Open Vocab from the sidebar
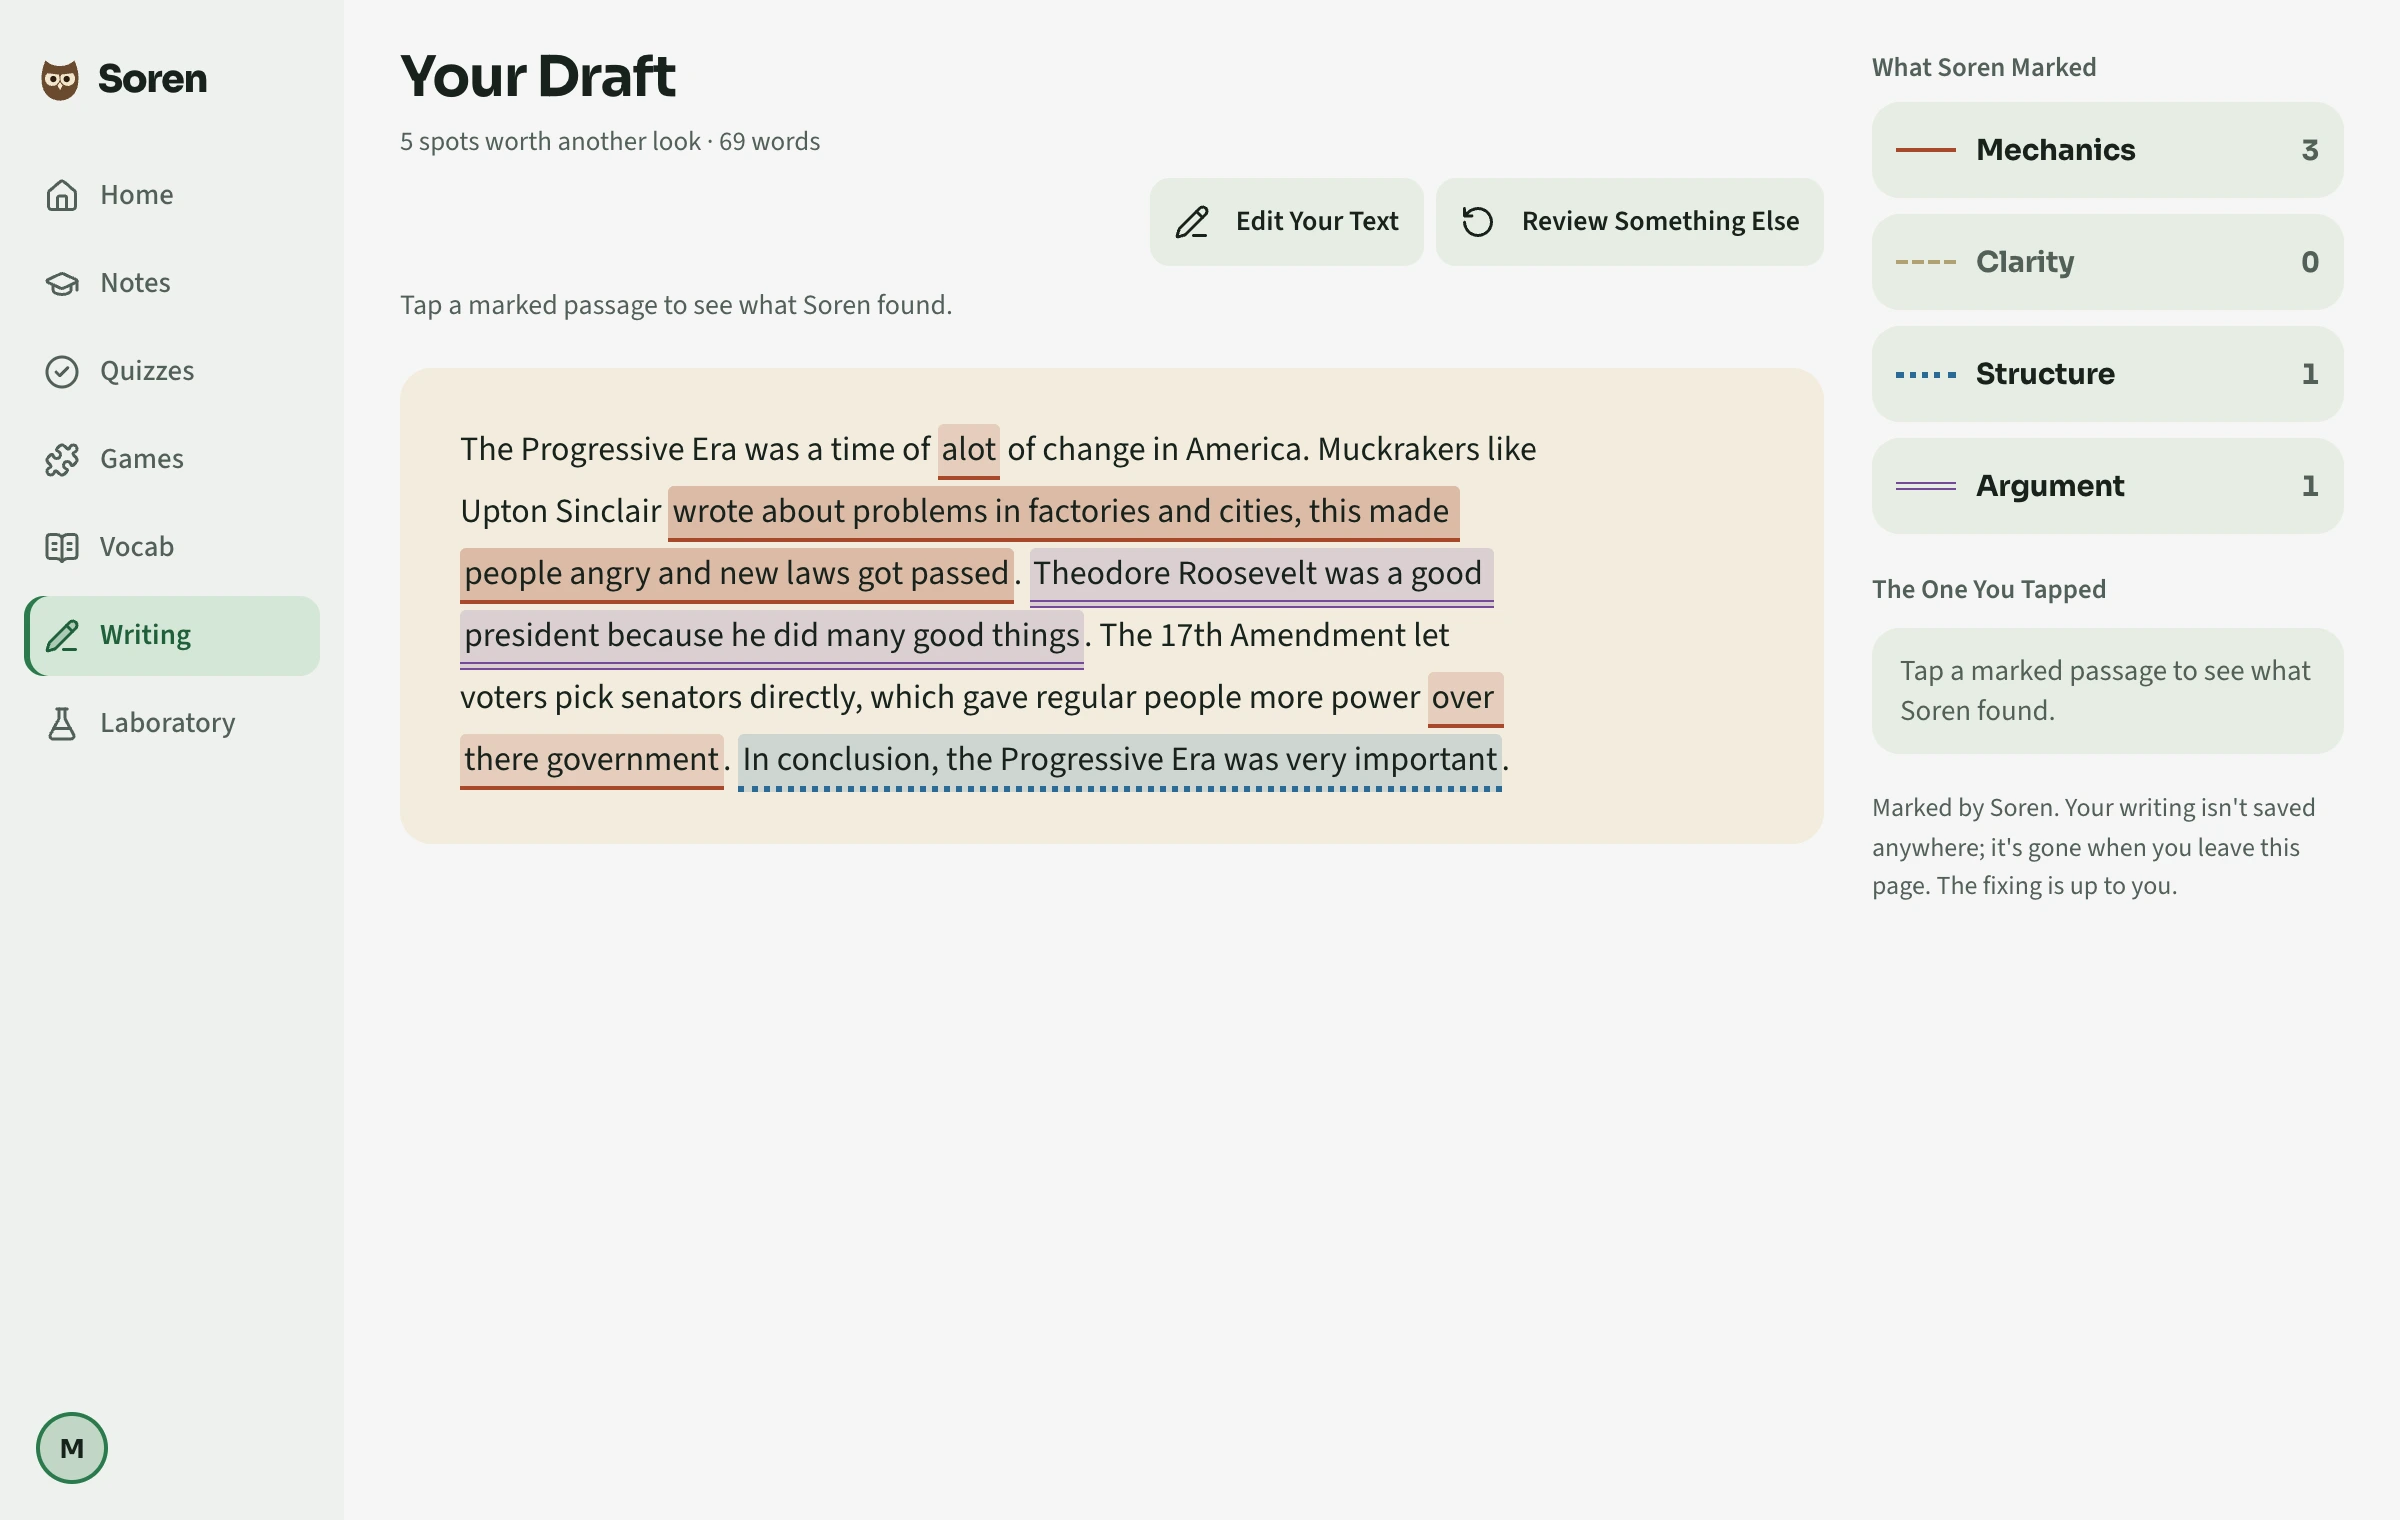The image size is (2400, 1520). (x=172, y=547)
